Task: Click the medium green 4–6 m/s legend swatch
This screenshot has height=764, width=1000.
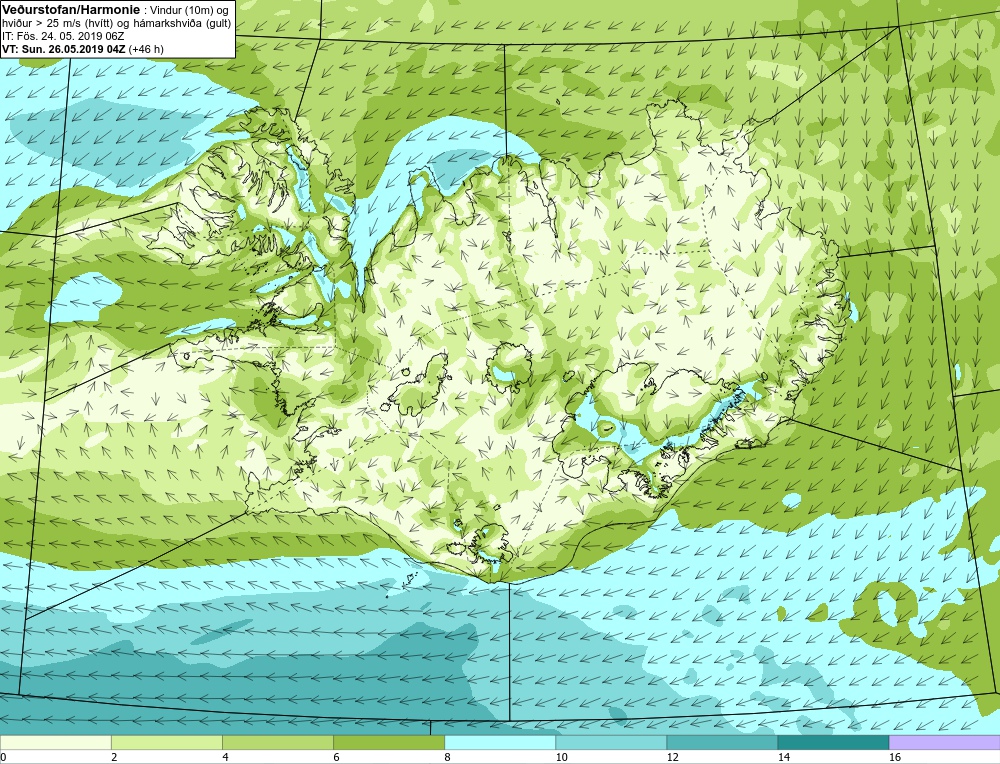Action: coord(277,742)
